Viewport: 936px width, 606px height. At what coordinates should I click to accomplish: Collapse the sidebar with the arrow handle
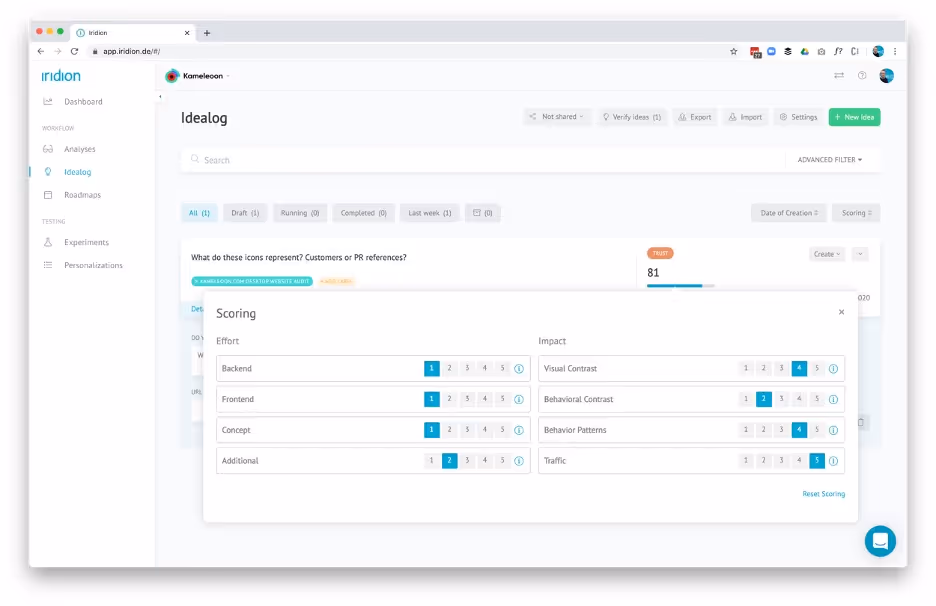tap(160, 97)
